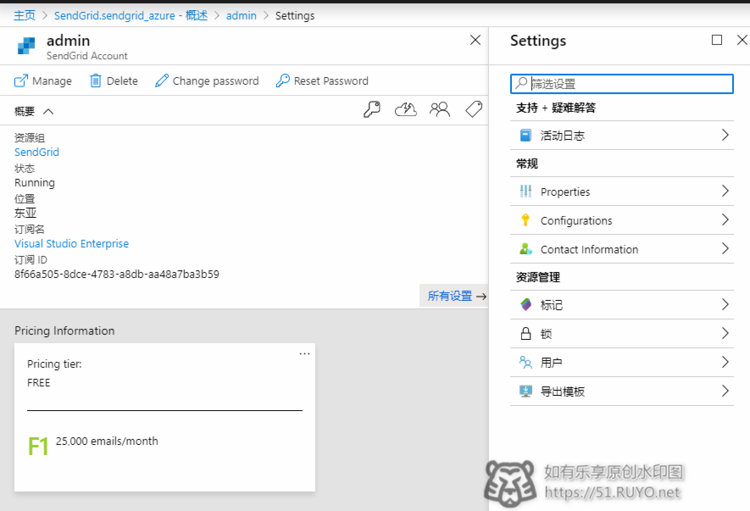This screenshot has height=511, width=750.
Task: Click the 用户 people icon
Action: [525, 362]
